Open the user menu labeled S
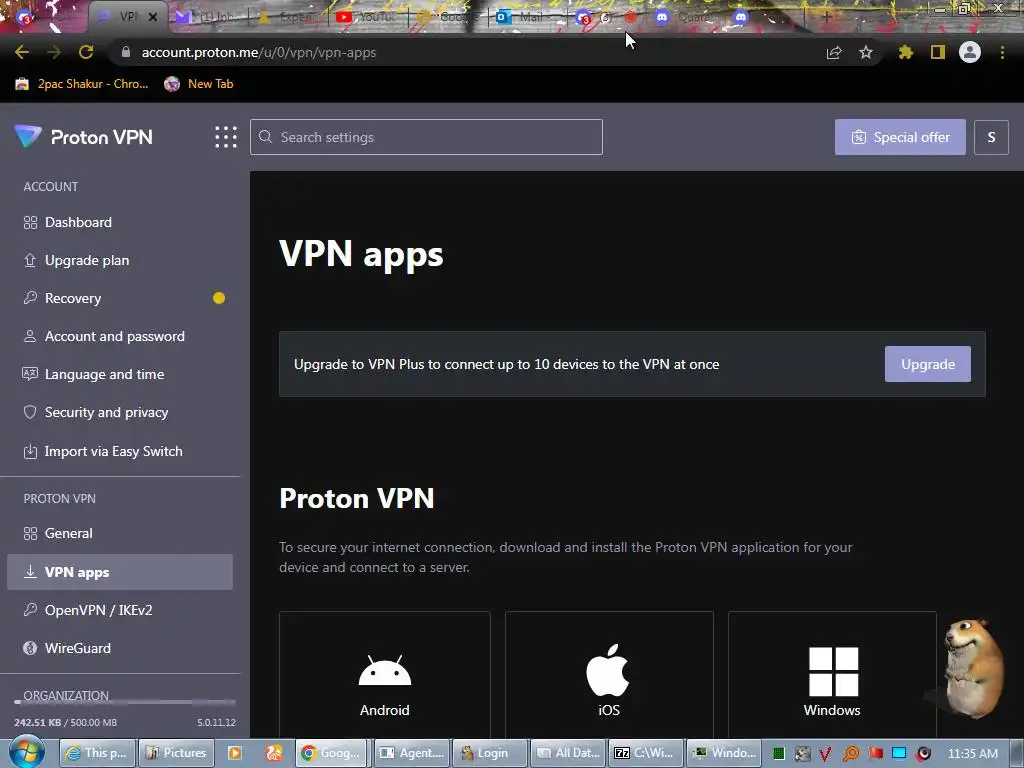The height and width of the screenshot is (768, 1024). click(991, 137)
